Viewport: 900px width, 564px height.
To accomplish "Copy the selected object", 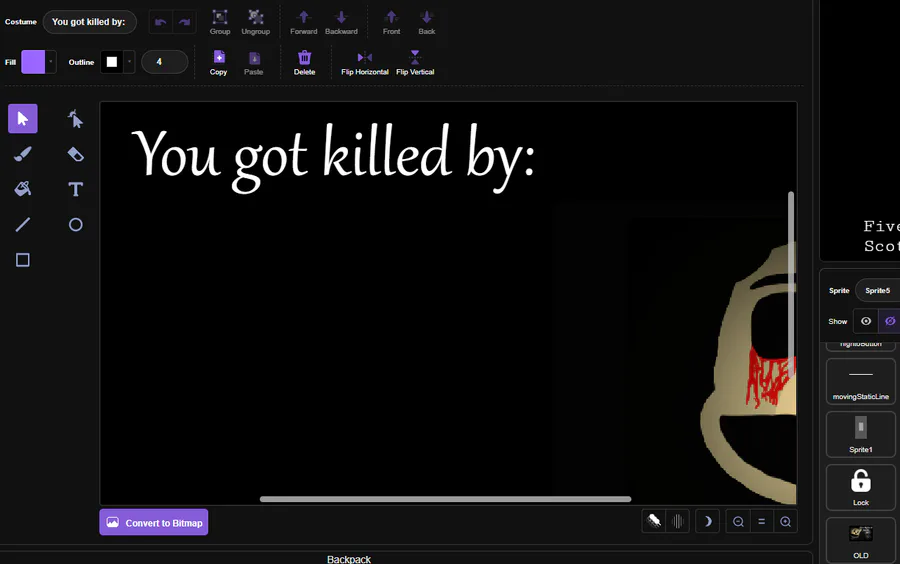I will [x=218, y=63].
